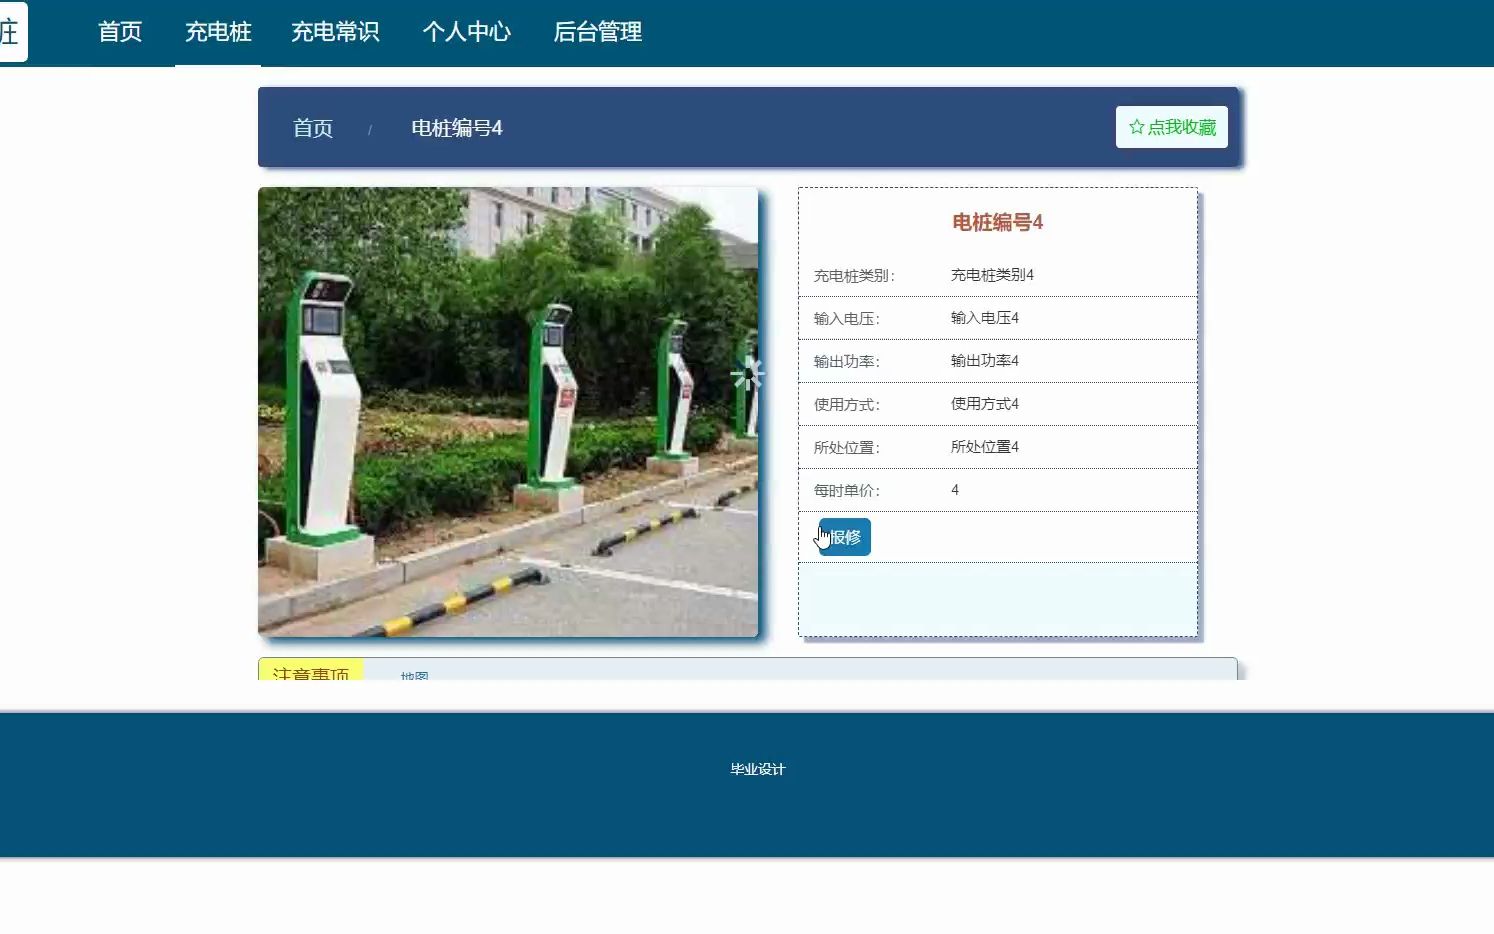
Task: Click the 输出功率4 value
Action: 985,361
